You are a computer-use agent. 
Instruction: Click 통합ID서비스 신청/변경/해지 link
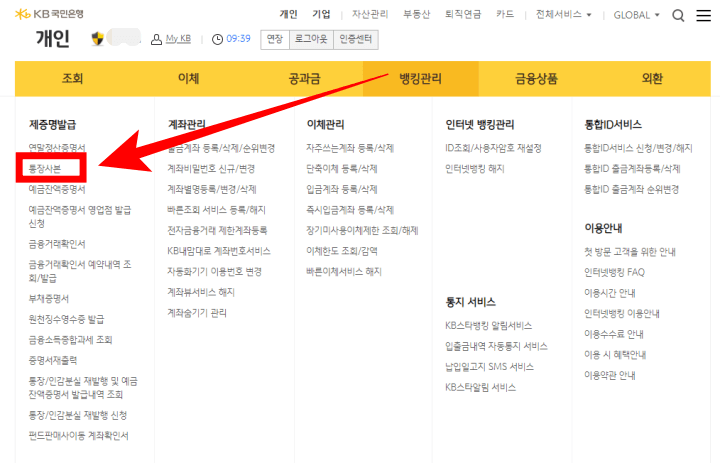pyautogui.click(x=638, y=148)
